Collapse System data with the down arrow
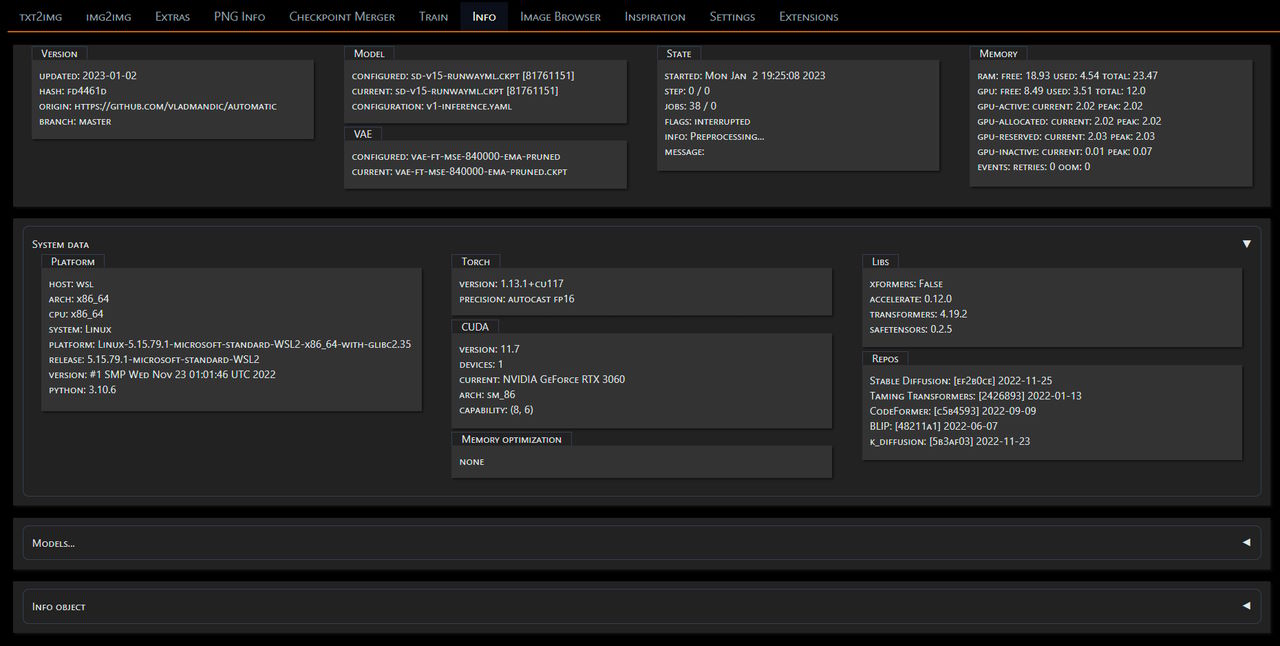Screen dimensions: 1280x646 pyautogui.click(x=1246, y=244)
